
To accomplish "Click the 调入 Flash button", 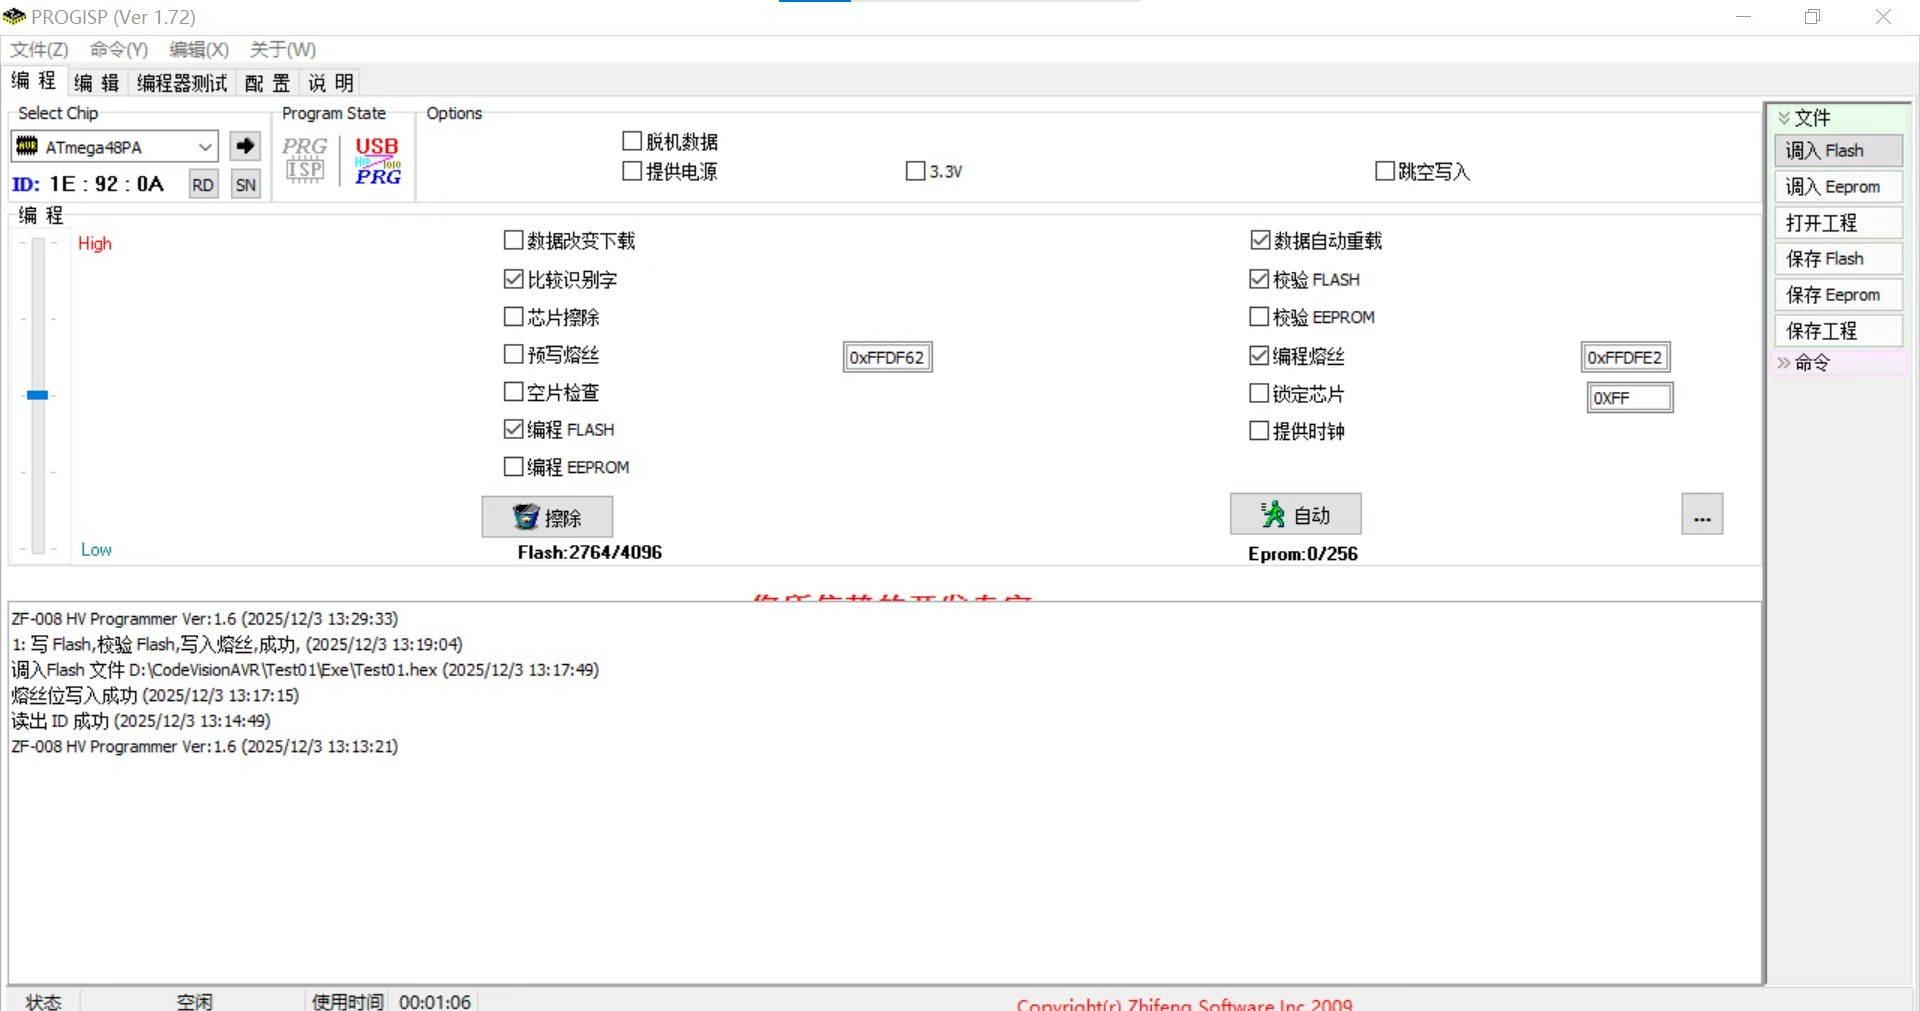I will 1838,151.
